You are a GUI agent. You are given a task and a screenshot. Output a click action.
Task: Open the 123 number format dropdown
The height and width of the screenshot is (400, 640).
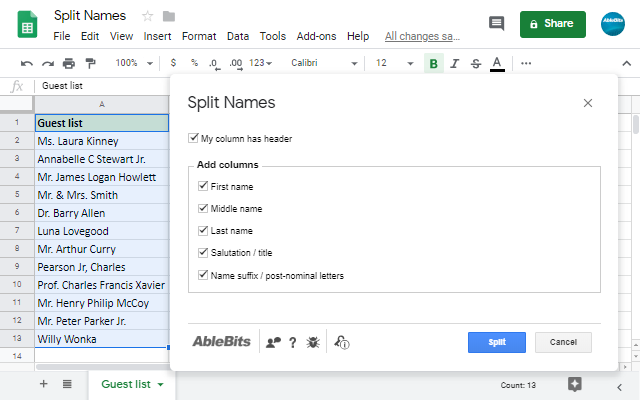[x=260, y=63]
